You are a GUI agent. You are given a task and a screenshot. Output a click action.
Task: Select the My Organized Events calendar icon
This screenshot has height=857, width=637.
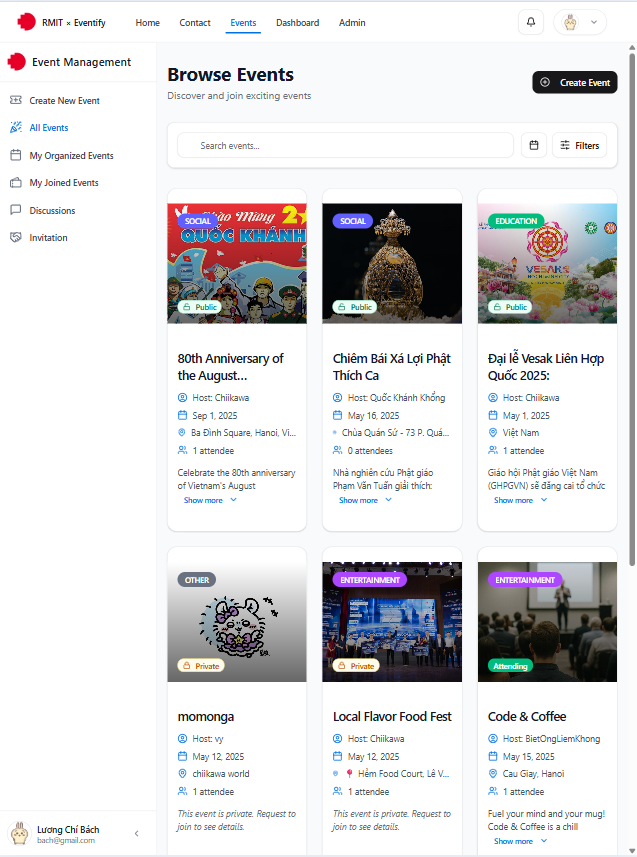[15, 156]
